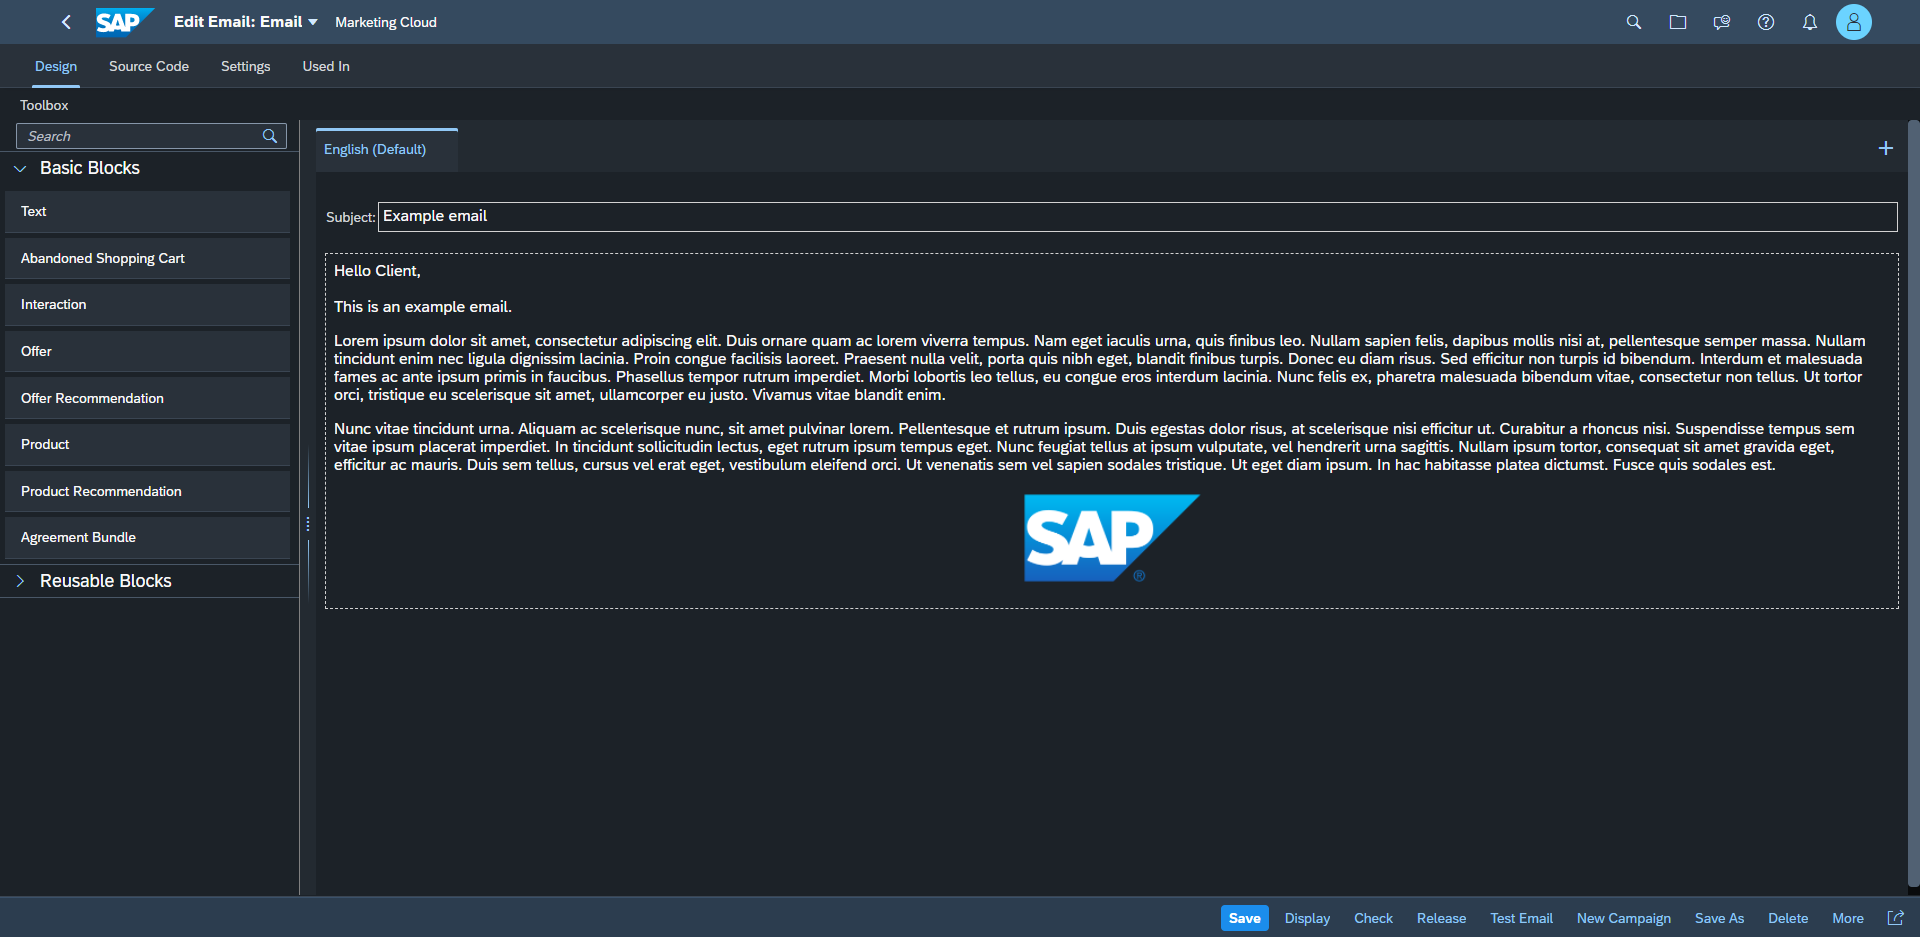Expand the Reusable Blocks section
This screenshot has height=937, width=1920.
tap(20, 581)
